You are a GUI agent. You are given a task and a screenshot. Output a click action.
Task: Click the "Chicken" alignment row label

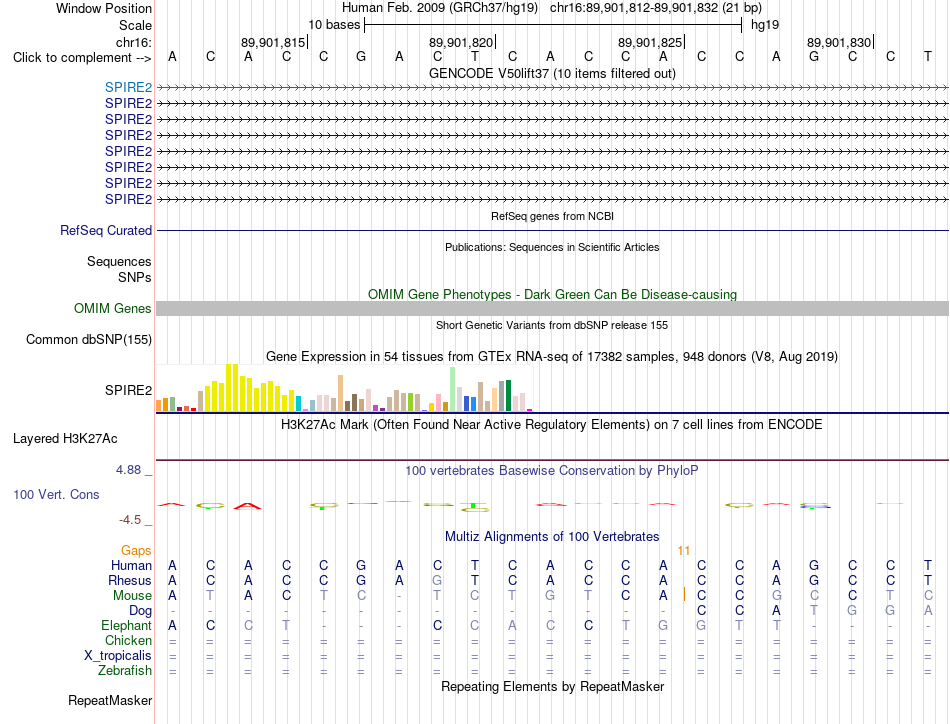pos(128,640)
